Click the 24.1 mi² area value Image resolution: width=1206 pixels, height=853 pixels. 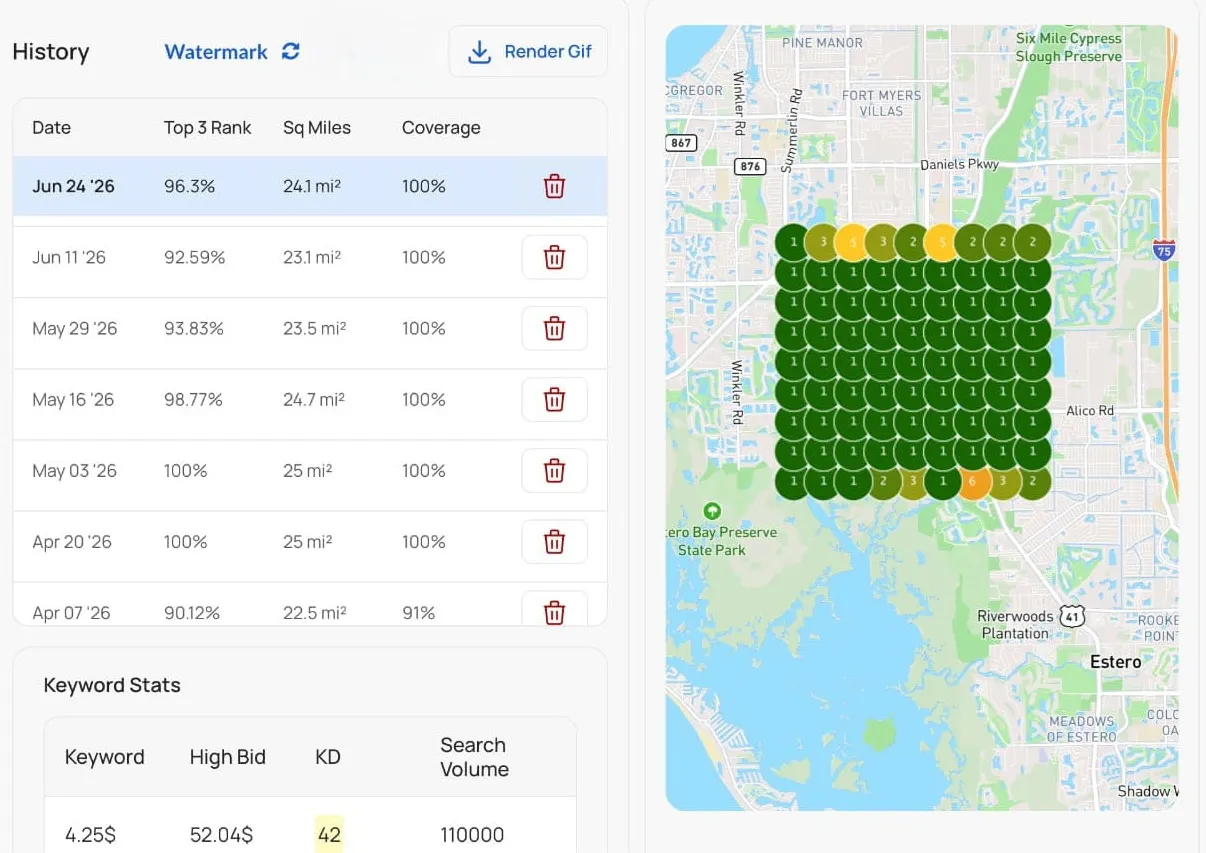tap(312, 186)
